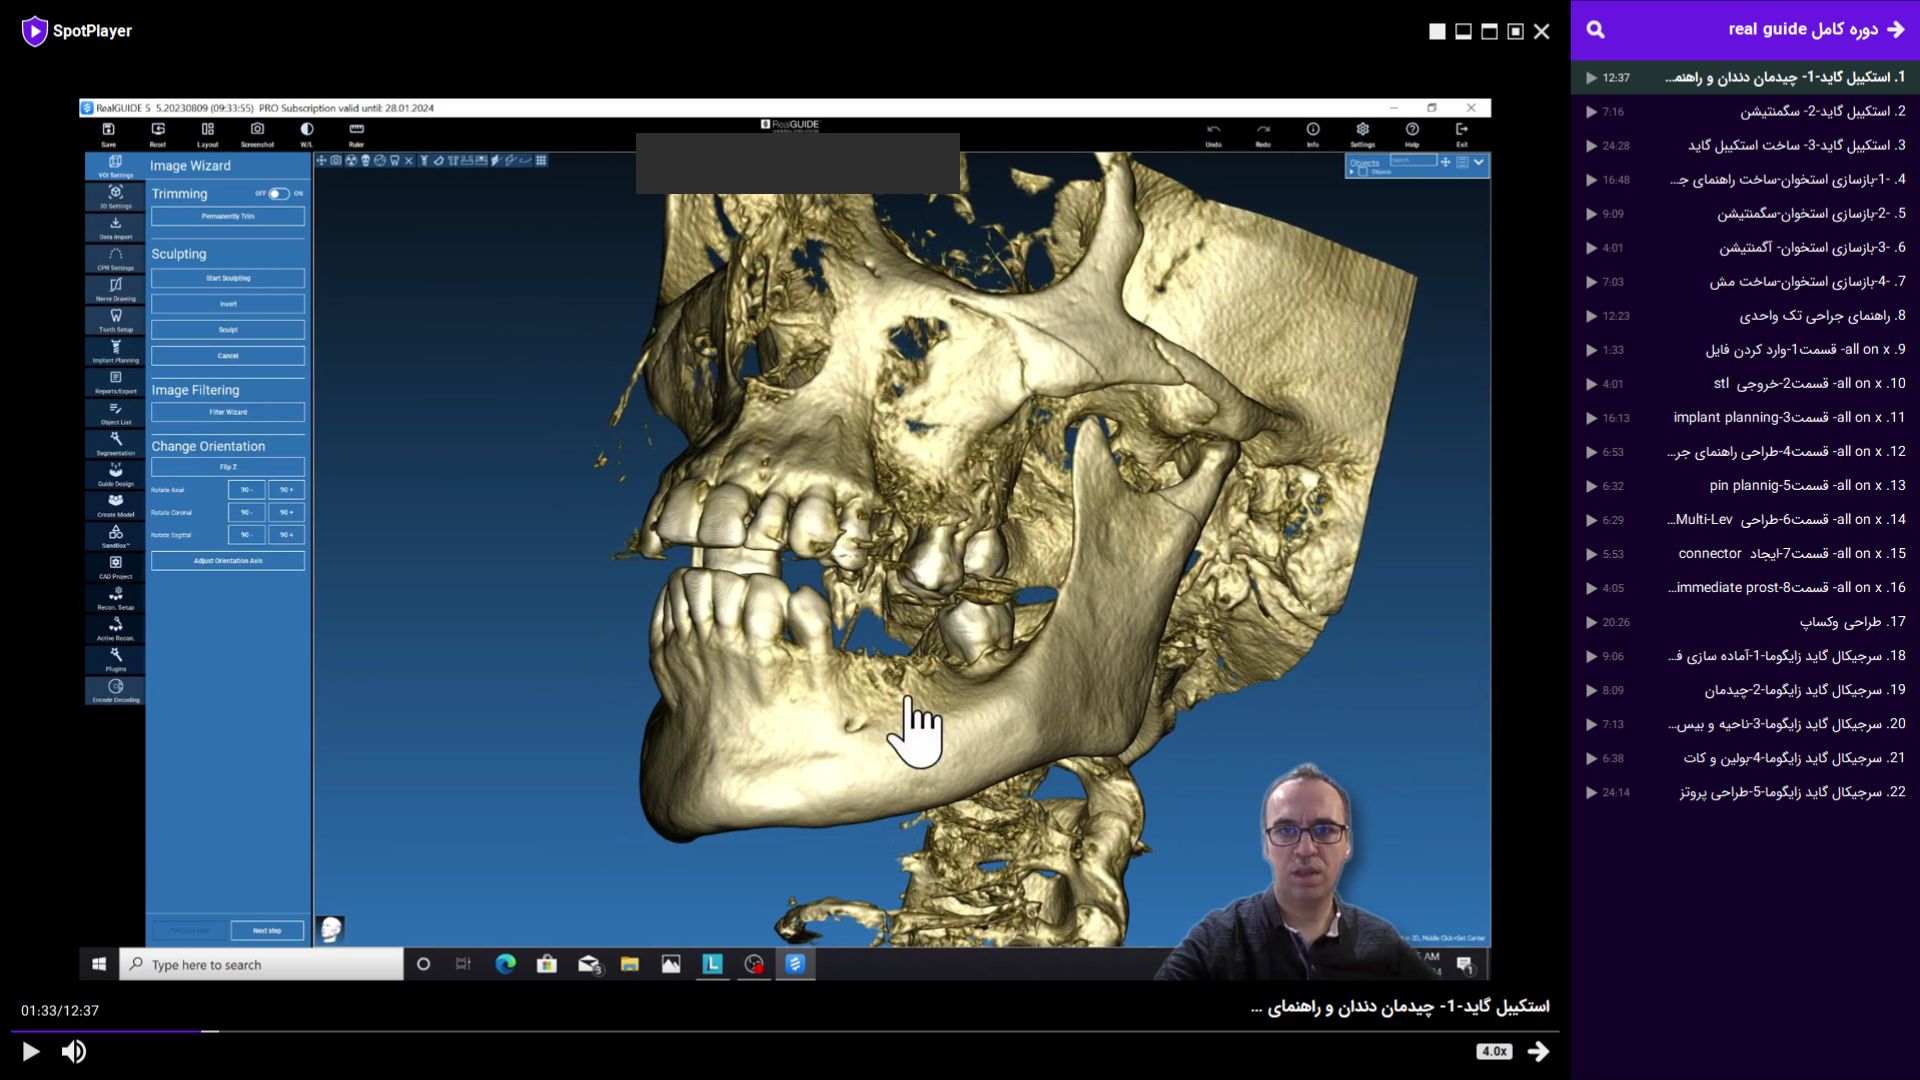Viewport: 1920px width, 1080px height.
Task: Click the list-view icon in the Objects panel
Action: click(1462, 162)
